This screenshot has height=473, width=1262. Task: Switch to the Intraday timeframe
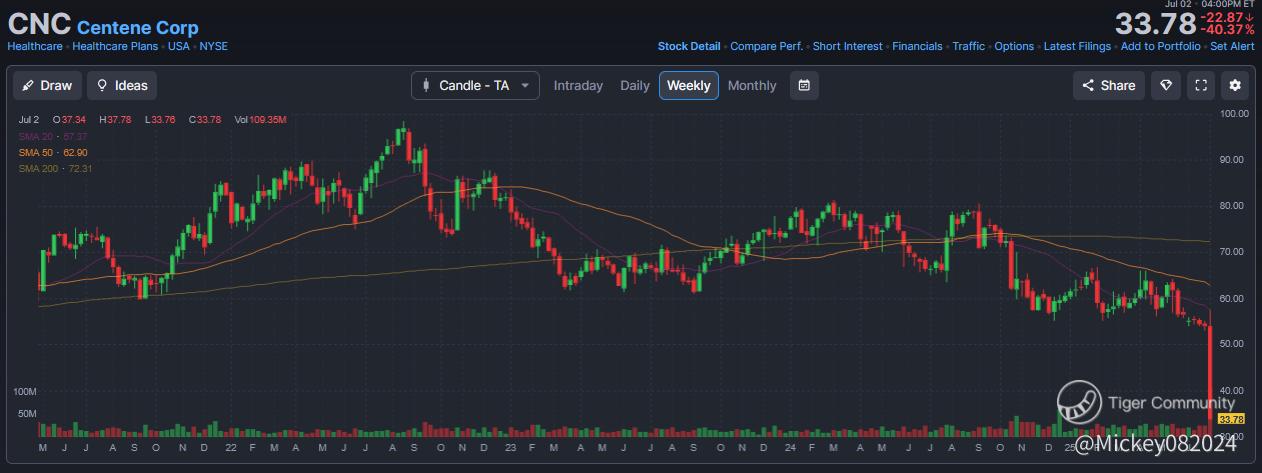[x=578, y=85]
